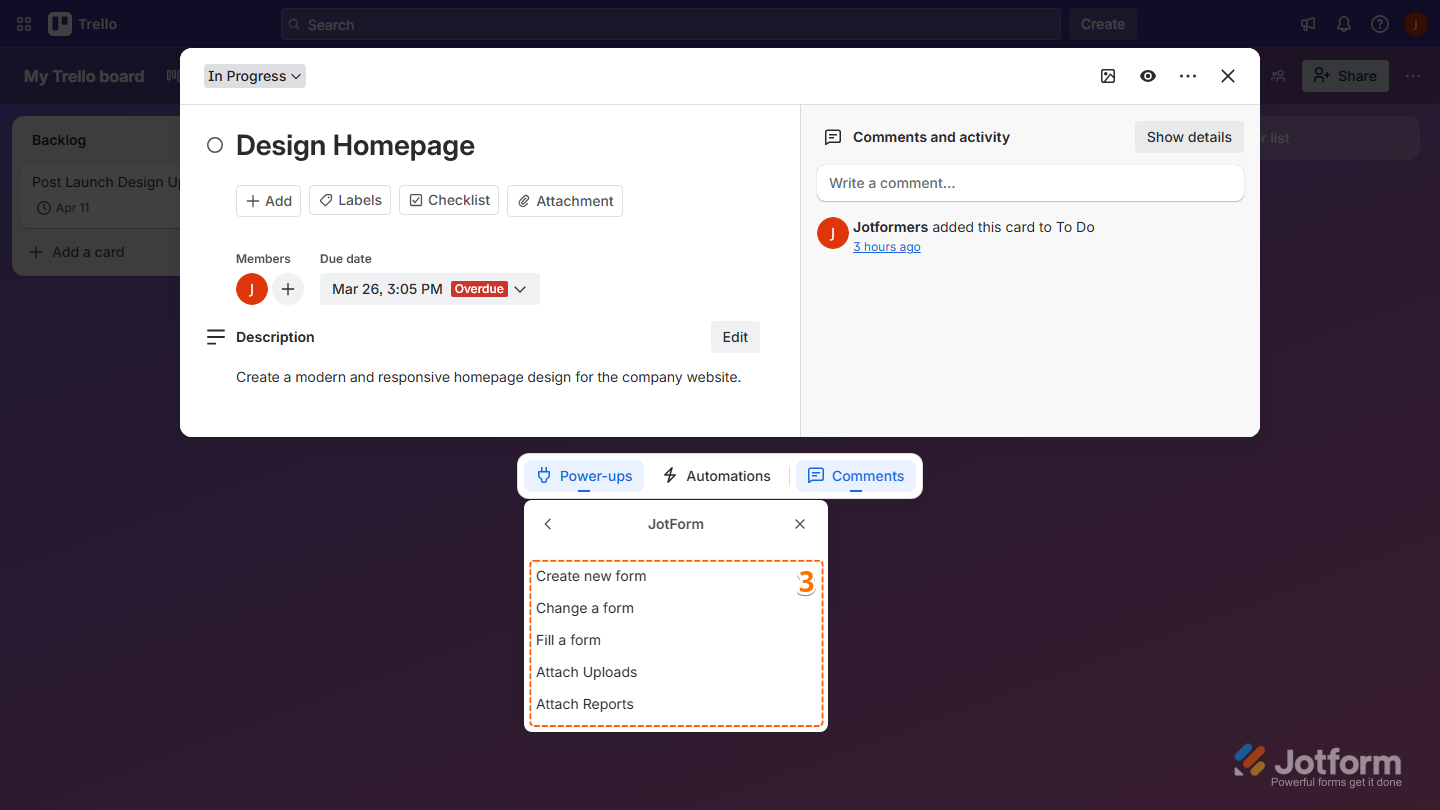
Task: Click Jotformers avatar in activity
Action: pos(833,233)
